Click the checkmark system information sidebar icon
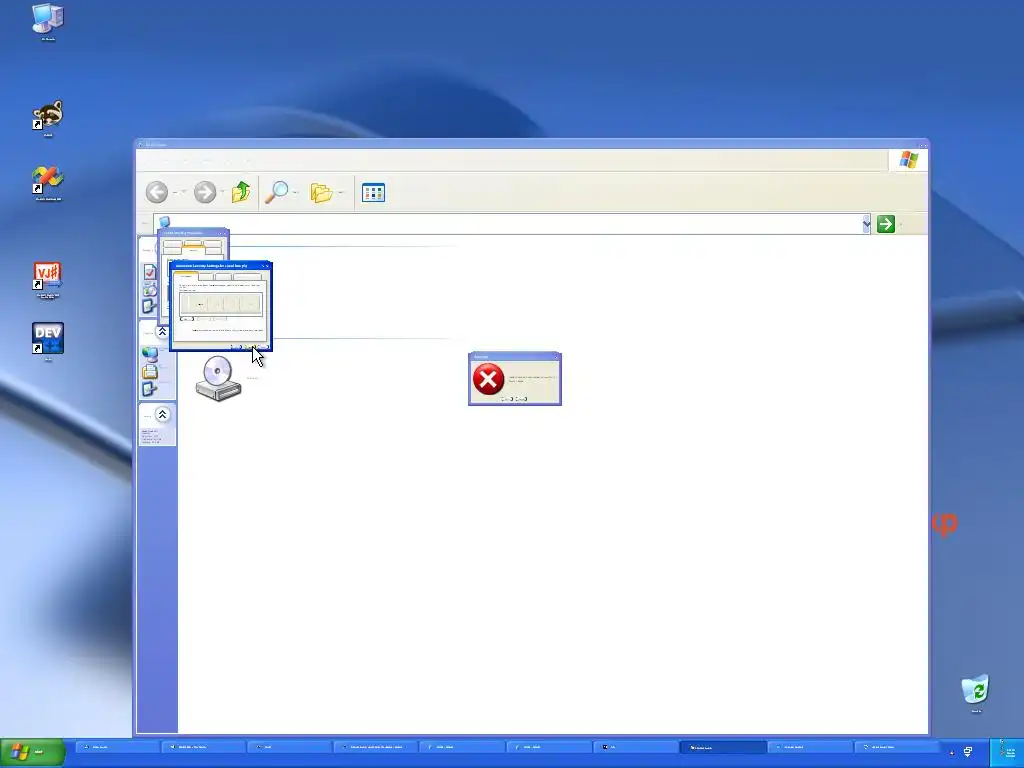This screenshot has height=768, width=1024. tap(150, 272)
